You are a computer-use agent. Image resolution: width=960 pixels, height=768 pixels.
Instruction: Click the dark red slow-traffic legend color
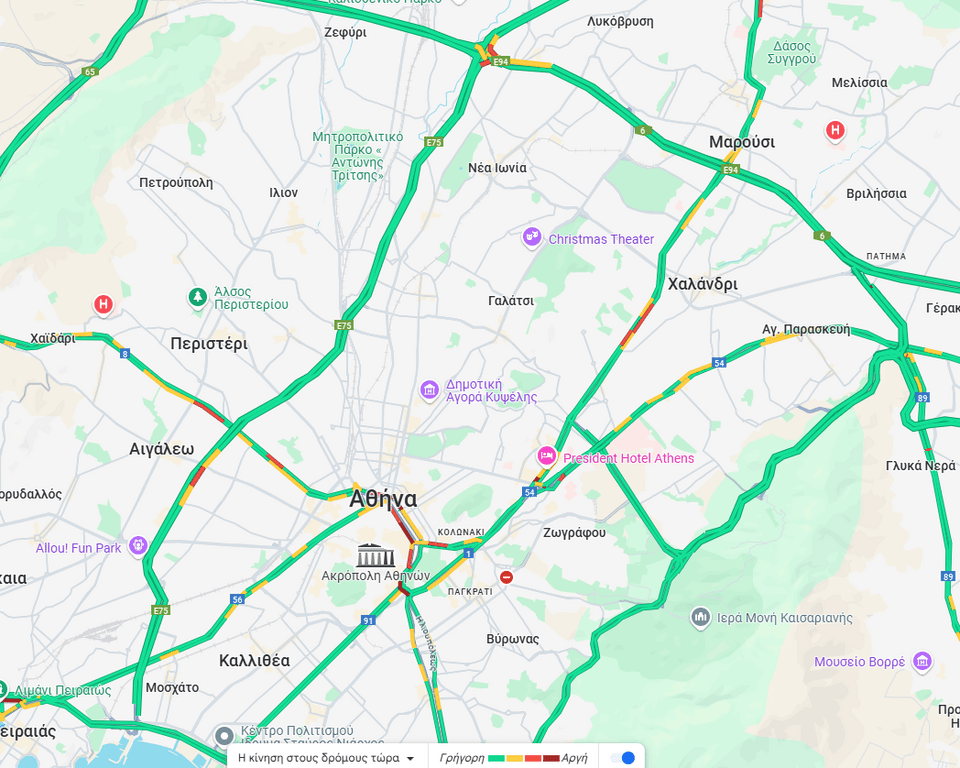[551, 758]
